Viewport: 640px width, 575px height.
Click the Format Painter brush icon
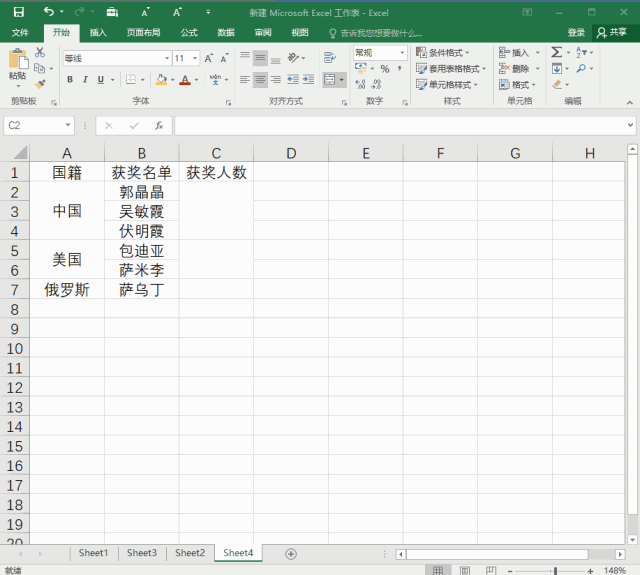tap(40, 84)
